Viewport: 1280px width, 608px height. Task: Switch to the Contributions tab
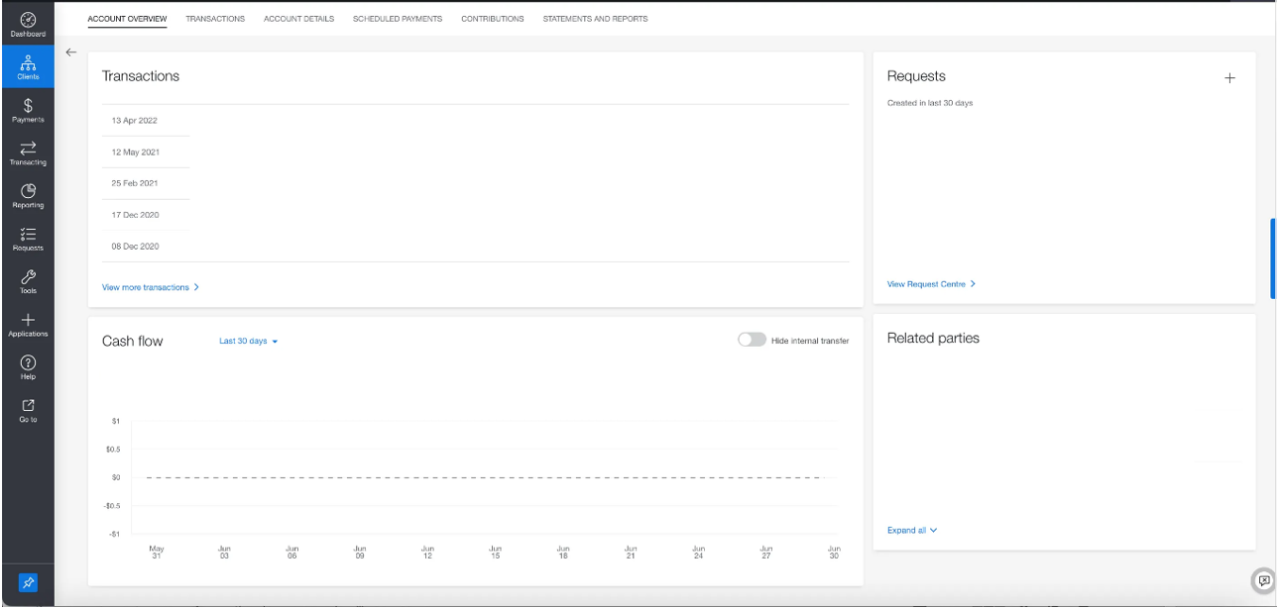point(492,19)
